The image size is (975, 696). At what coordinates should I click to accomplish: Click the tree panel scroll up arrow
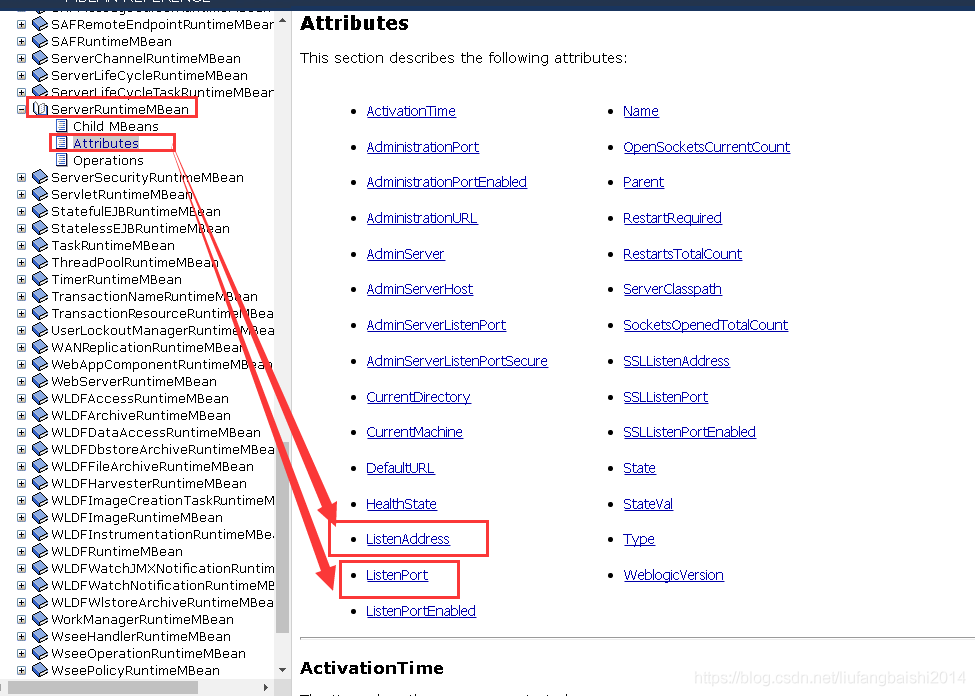[x=282, y=21]
